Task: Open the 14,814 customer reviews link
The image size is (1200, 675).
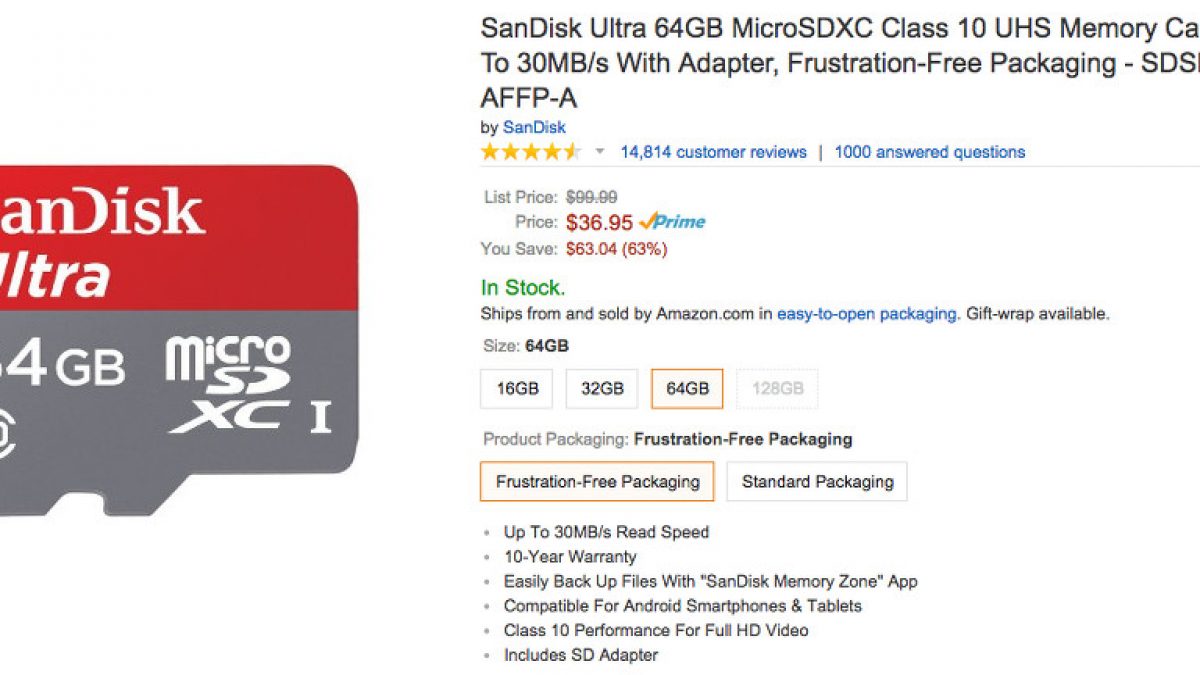Action: point(713,152)
